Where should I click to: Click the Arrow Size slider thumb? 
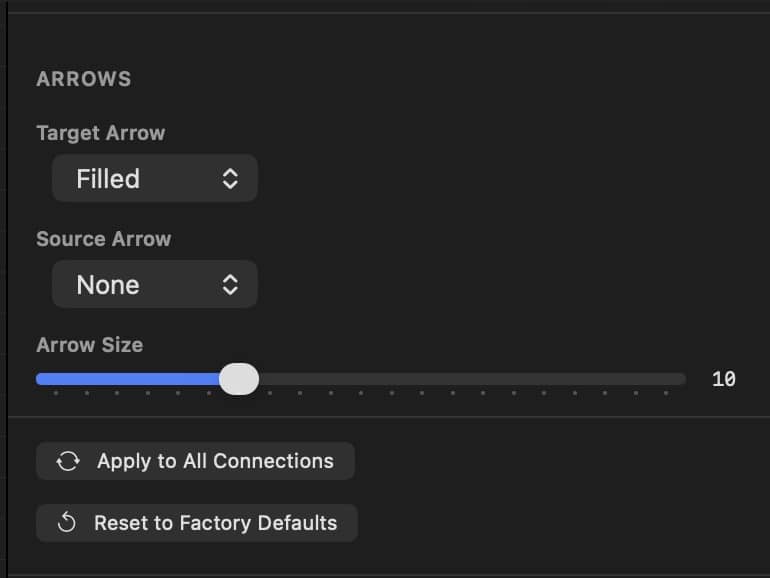(239, 379)
